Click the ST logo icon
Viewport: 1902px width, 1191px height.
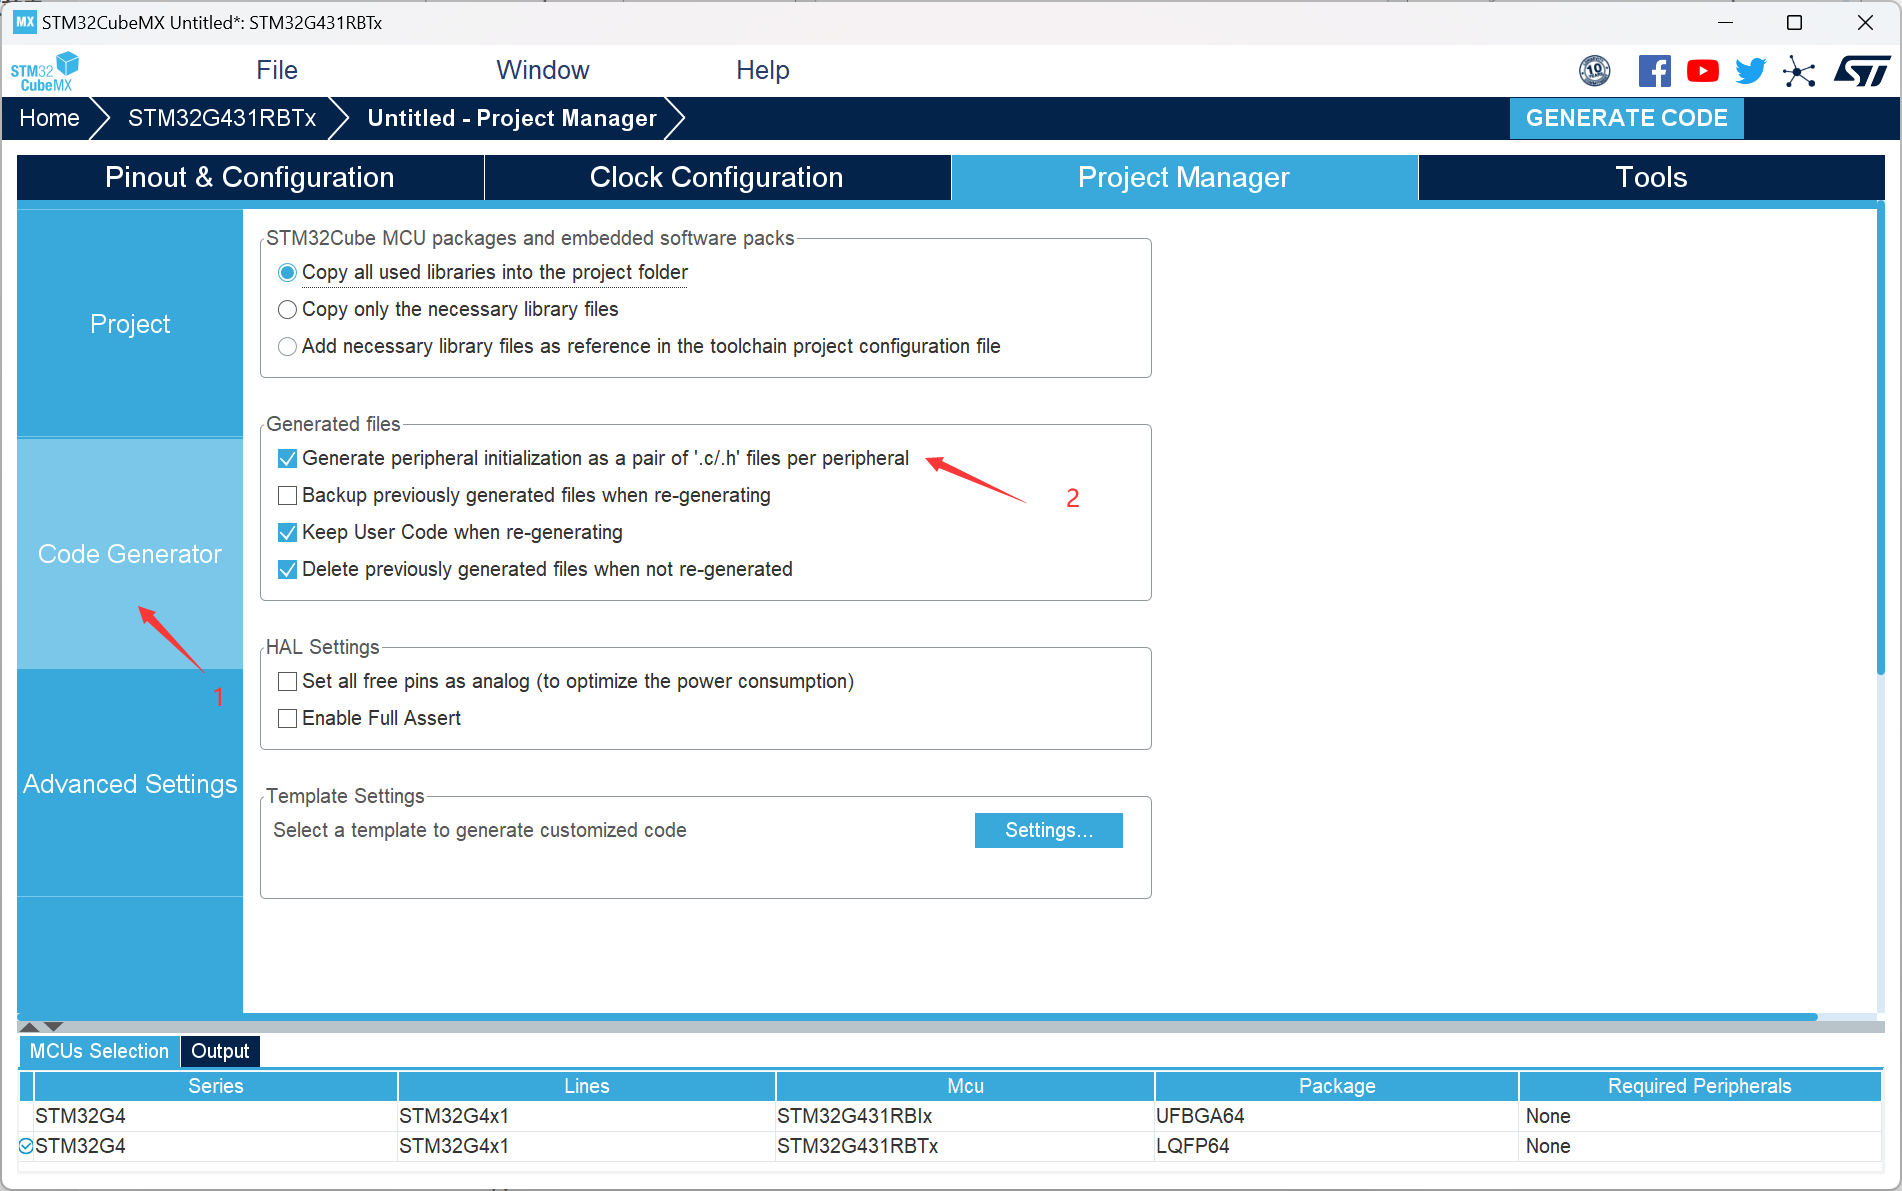[1861, 71]
